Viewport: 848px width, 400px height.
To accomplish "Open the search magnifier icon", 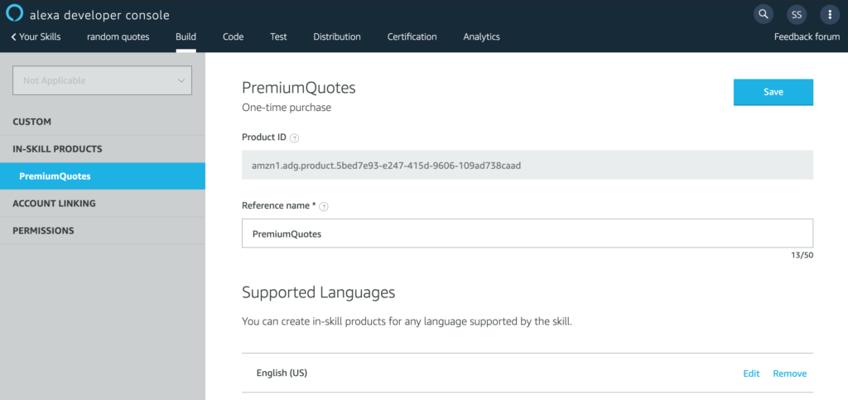I will coord(763,14).
